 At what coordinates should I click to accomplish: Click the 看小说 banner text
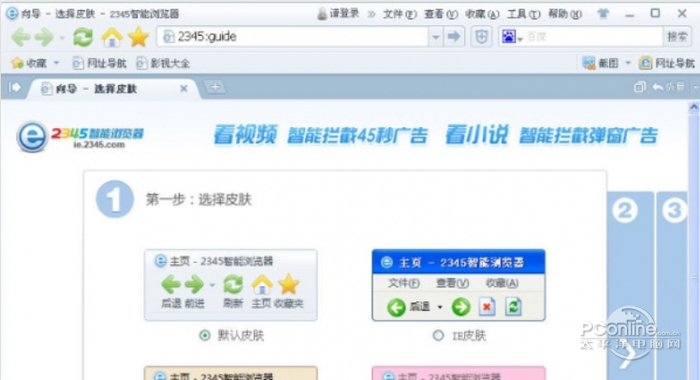click(x=476, y=135)
